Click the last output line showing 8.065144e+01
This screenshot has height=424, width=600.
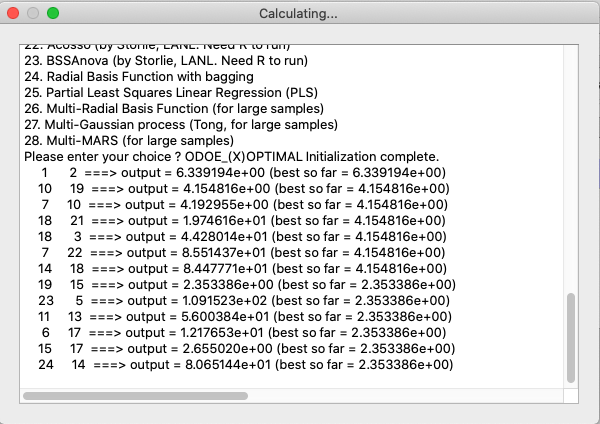pyautogui.click(x=246, y=365)
